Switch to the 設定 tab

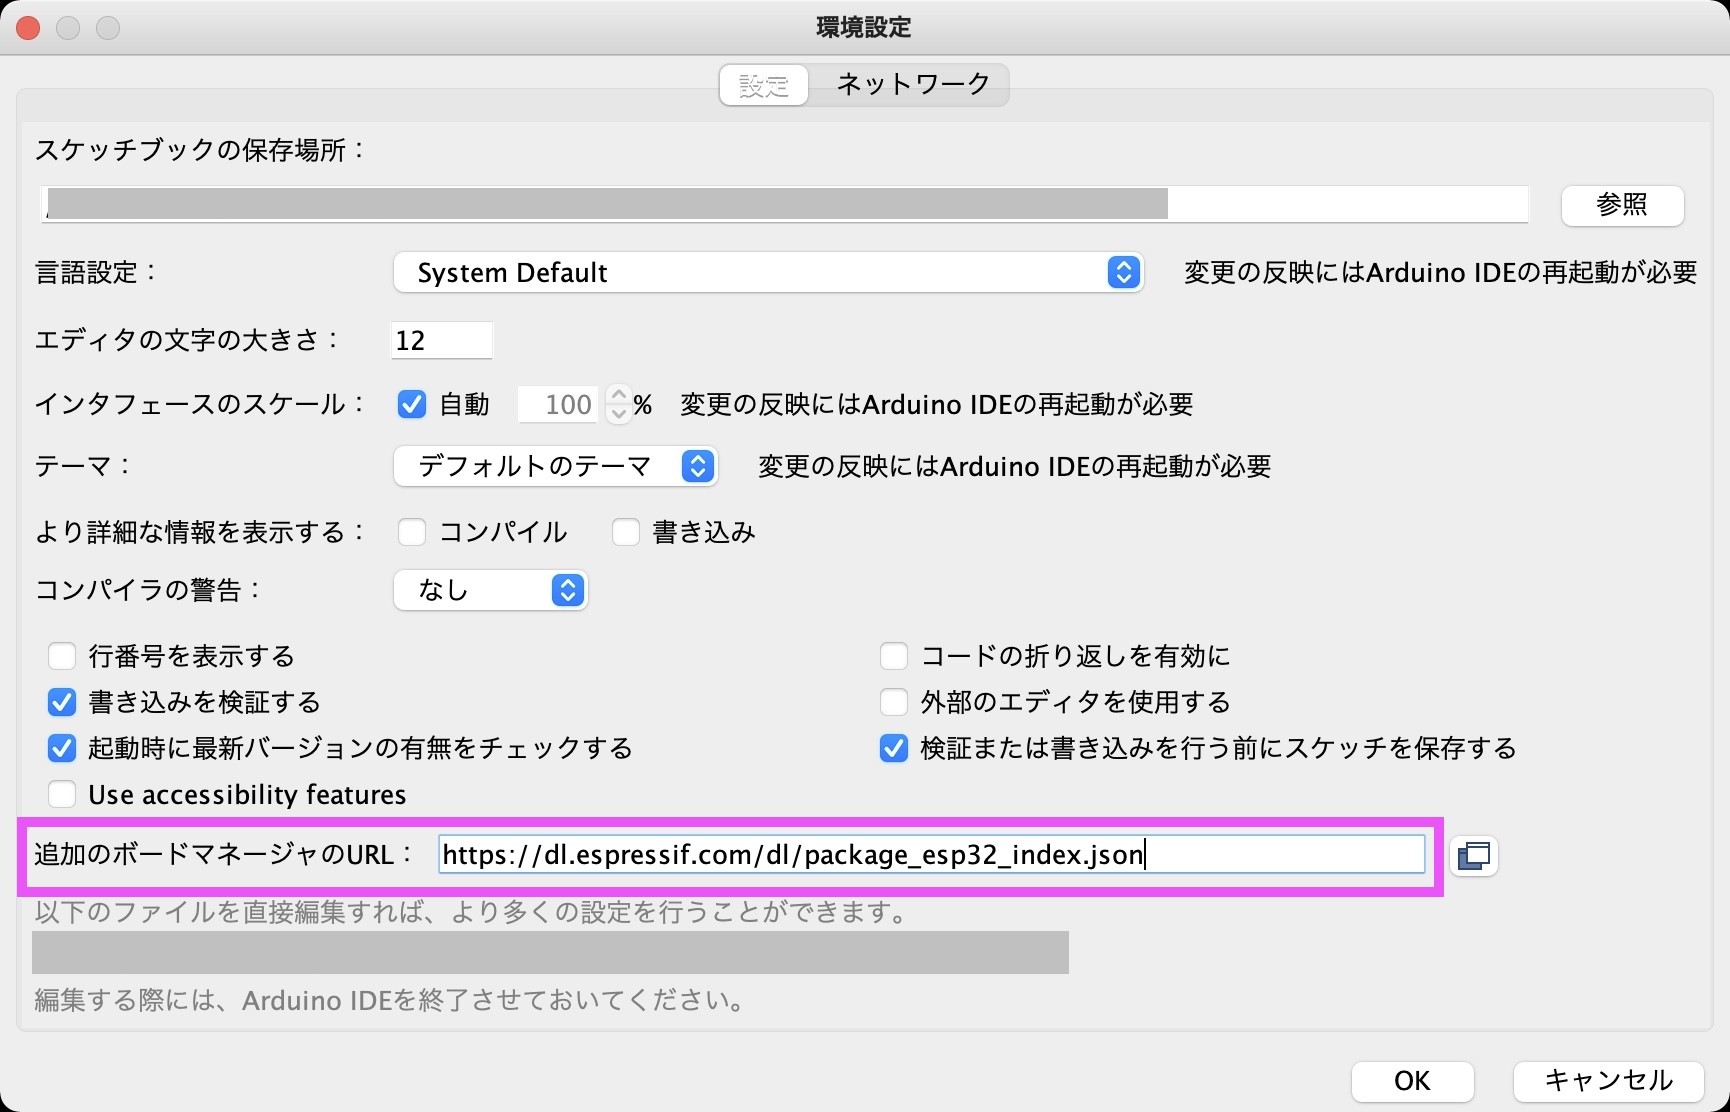[x=762, y=85]
